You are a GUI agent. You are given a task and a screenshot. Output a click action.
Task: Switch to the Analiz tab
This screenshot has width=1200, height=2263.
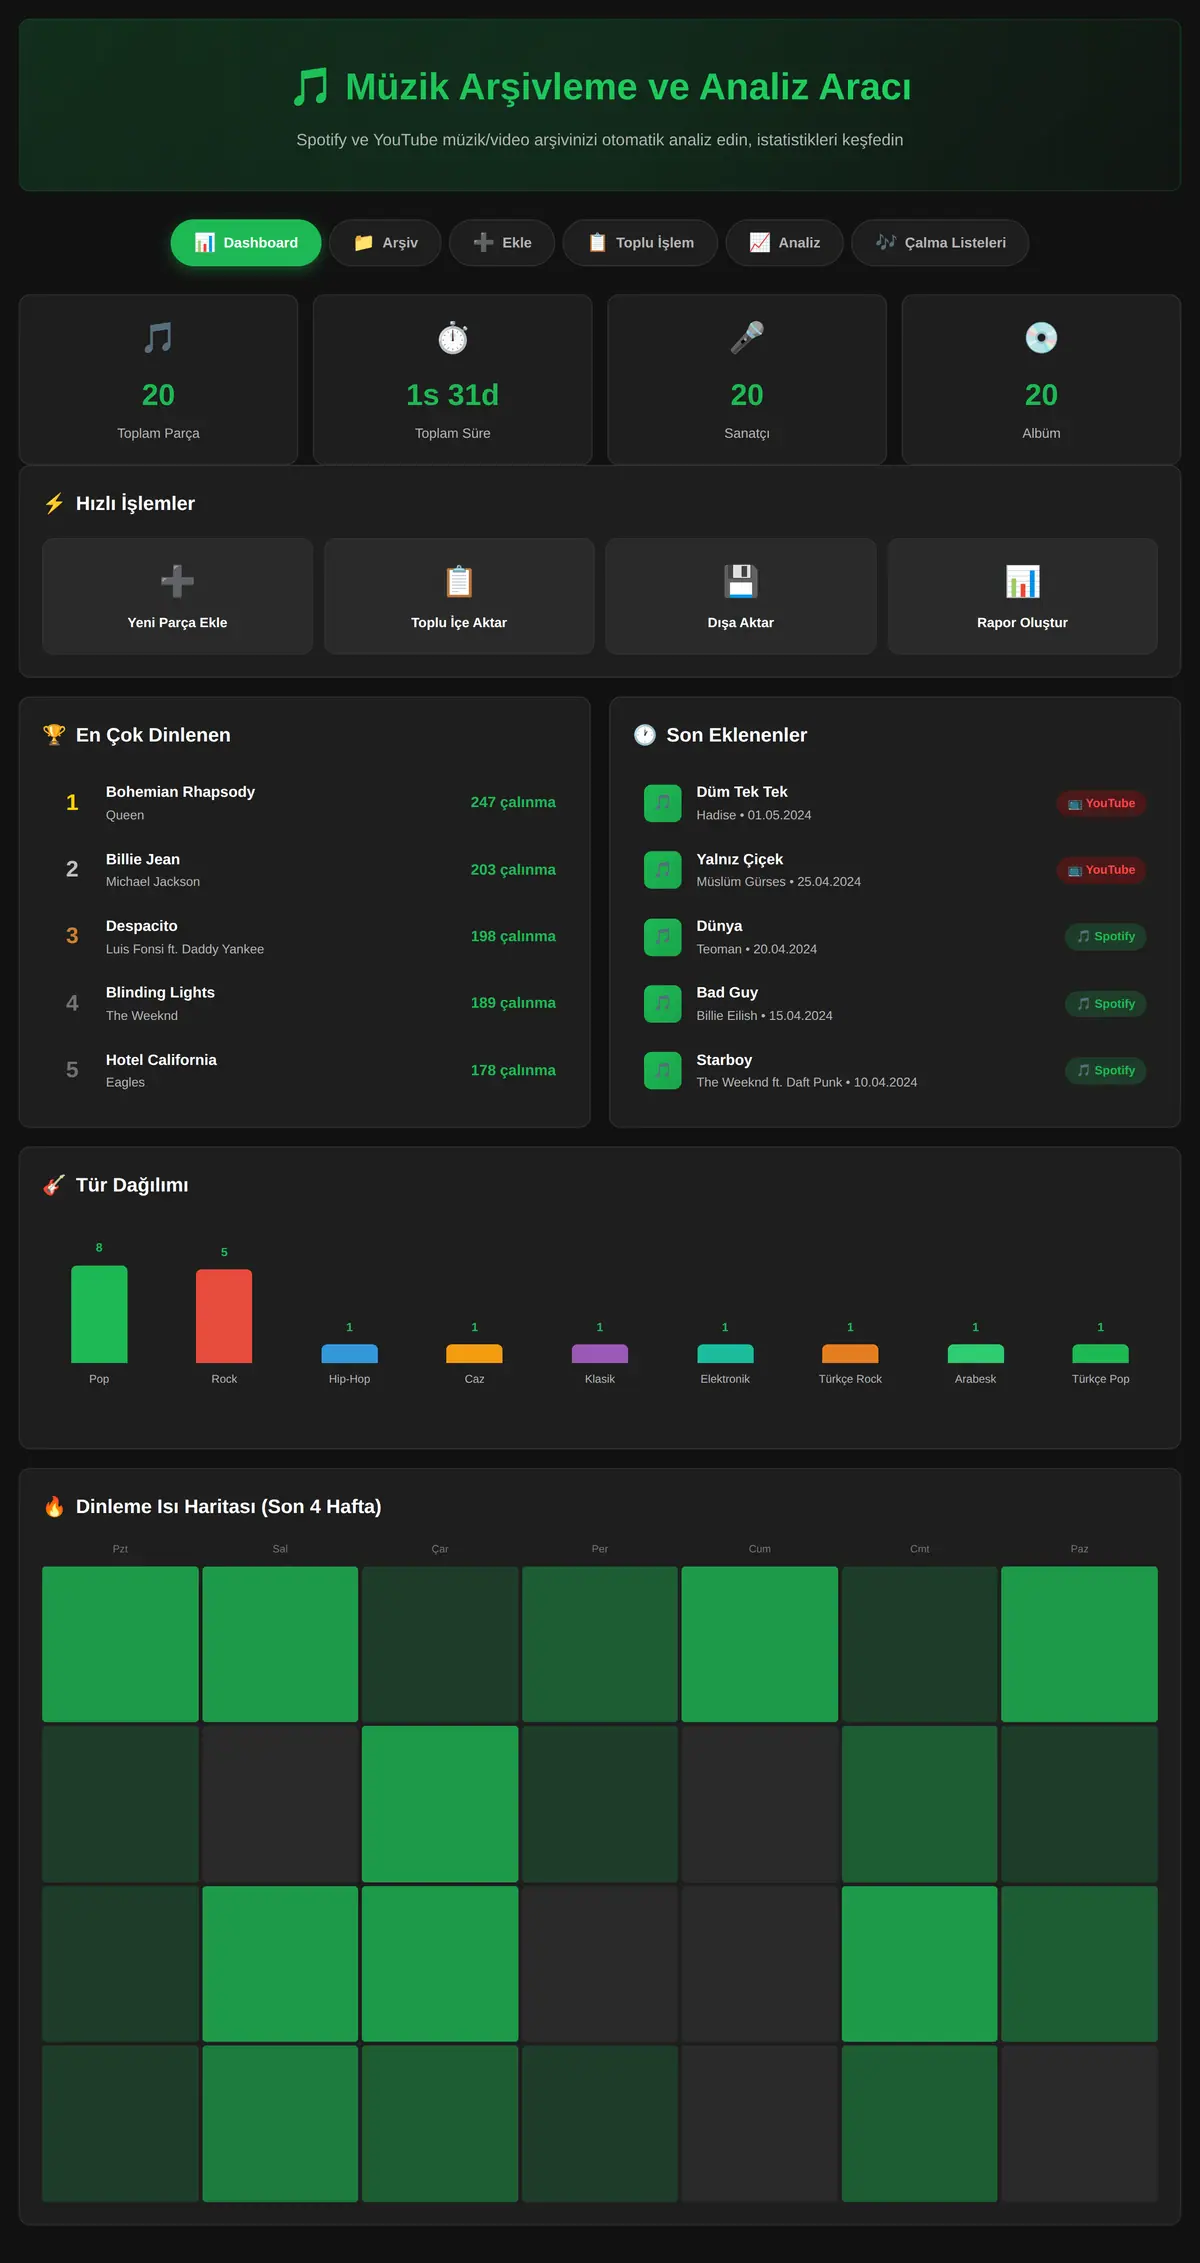(785, 243)
